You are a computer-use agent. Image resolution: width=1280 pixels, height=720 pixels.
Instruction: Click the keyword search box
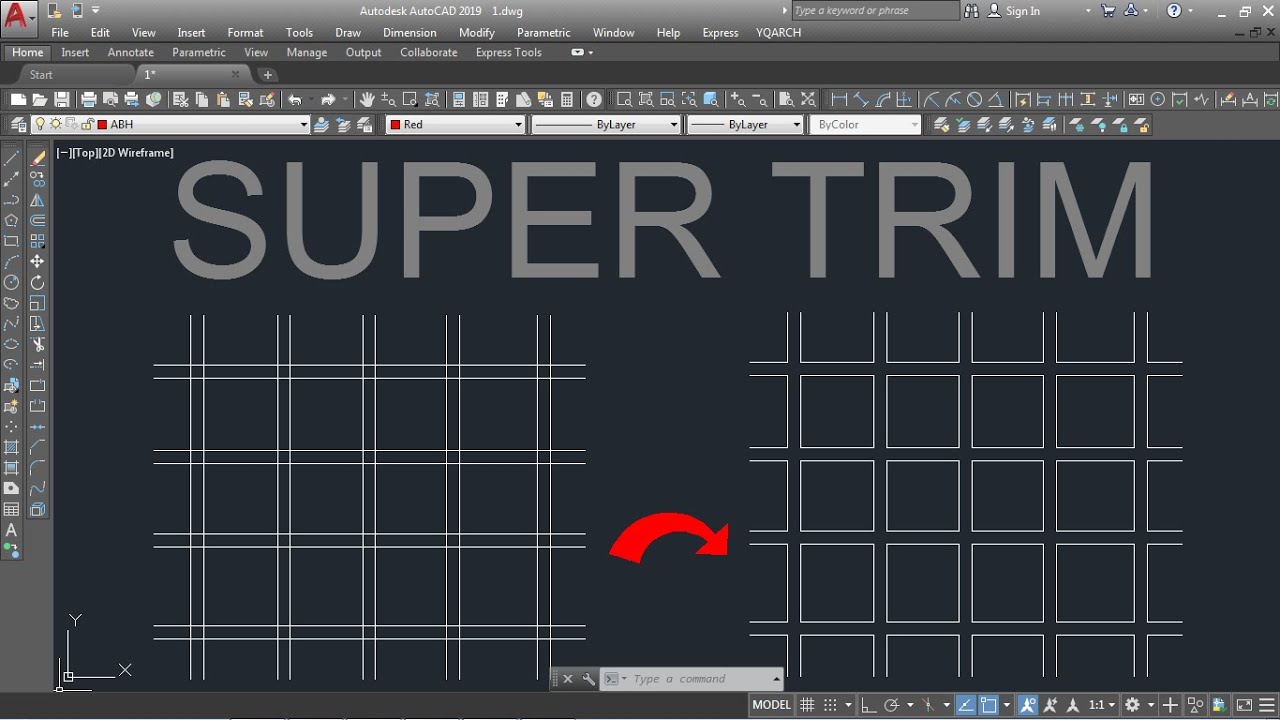click(875, 11)
